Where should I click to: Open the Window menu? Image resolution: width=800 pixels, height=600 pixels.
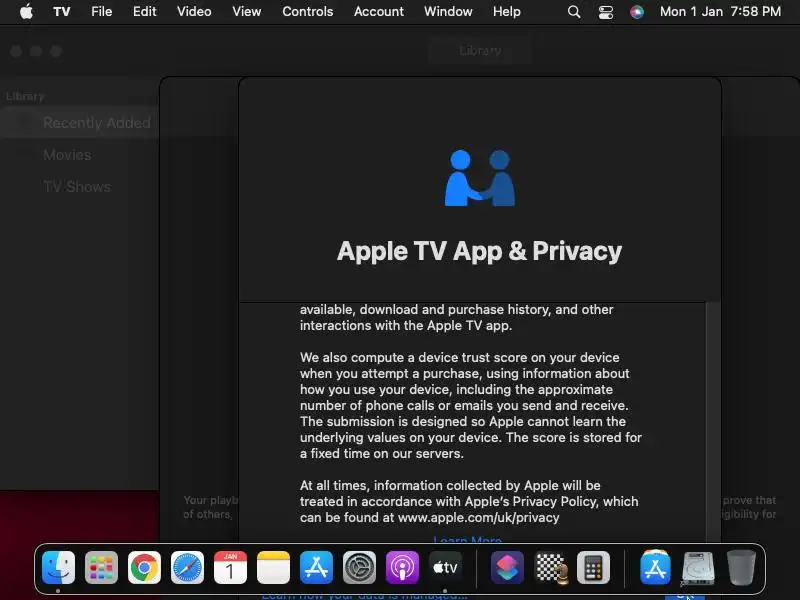point(448,11)
